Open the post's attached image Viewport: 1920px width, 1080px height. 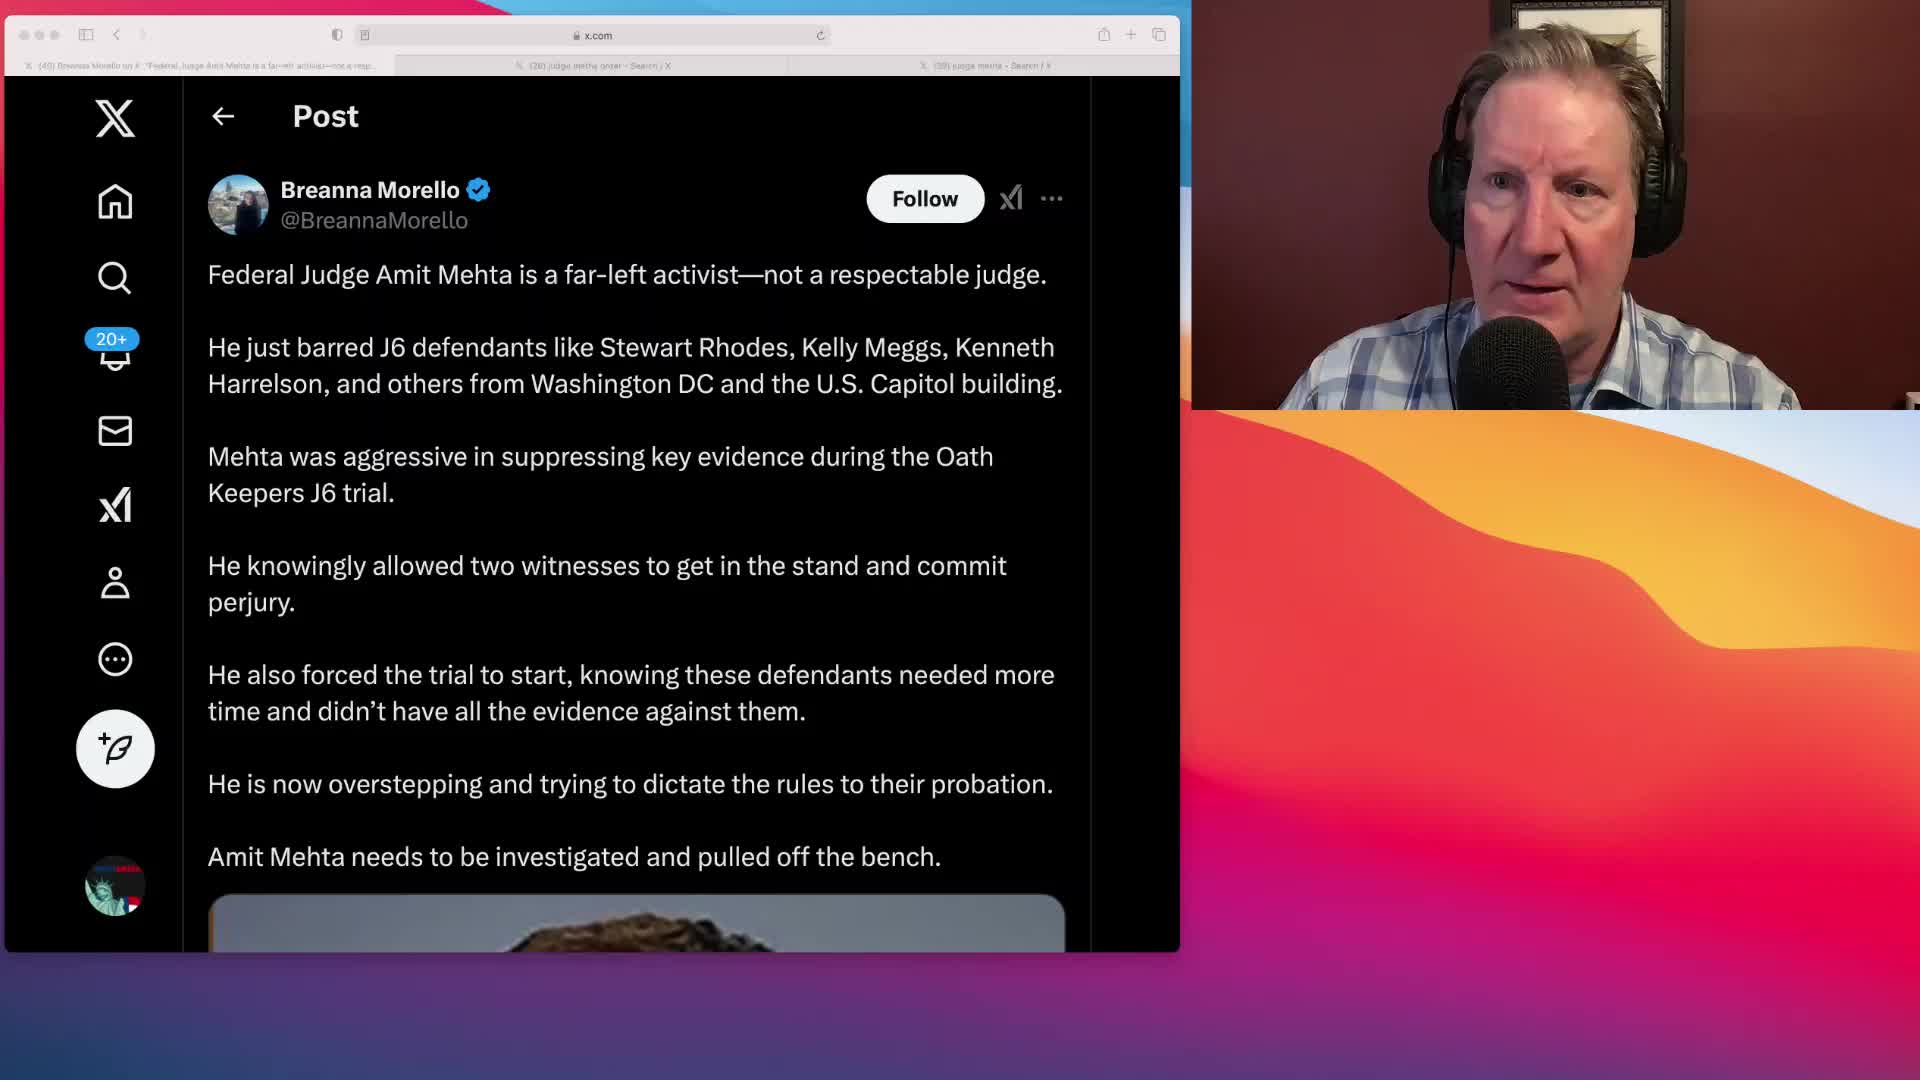[x=636, y=924]
